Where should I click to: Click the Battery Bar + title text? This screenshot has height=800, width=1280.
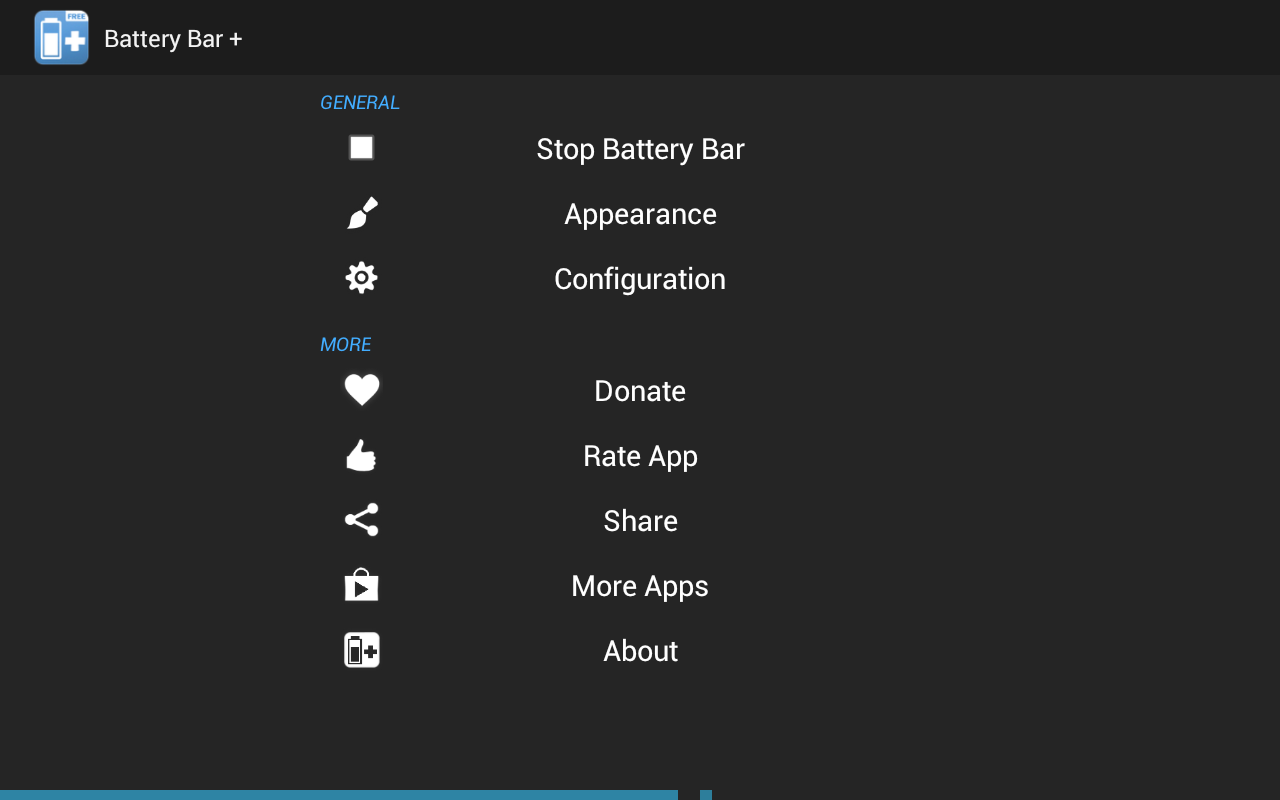click(173, 38)
